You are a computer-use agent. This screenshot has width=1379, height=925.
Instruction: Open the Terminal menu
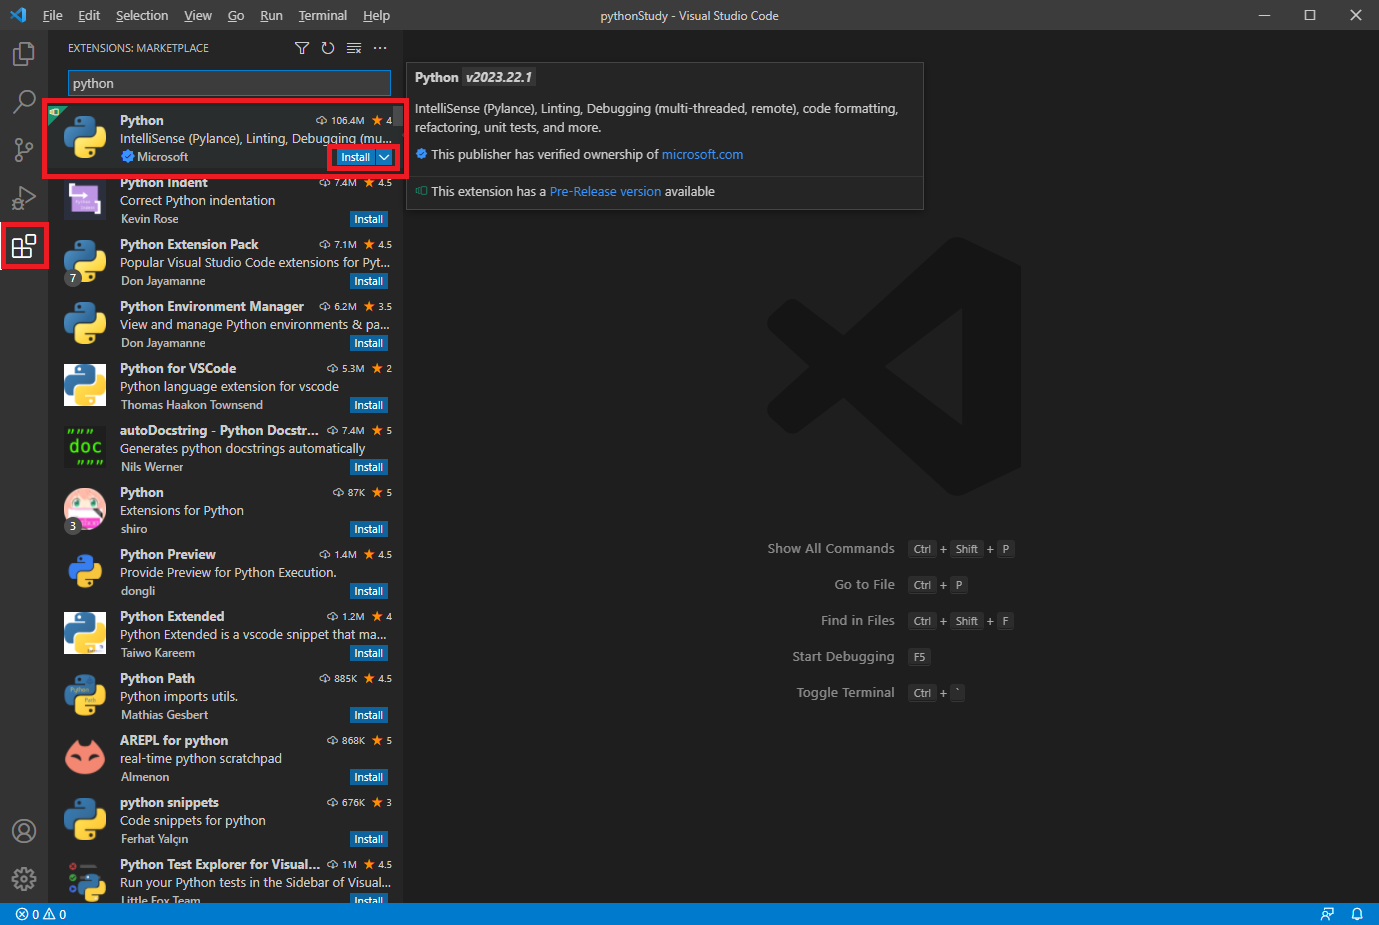tap(323, 15)
